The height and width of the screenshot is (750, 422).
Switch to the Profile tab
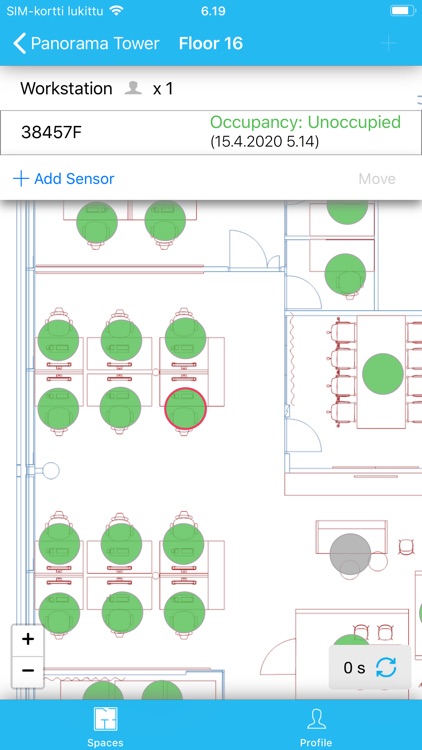coord(316,727)
